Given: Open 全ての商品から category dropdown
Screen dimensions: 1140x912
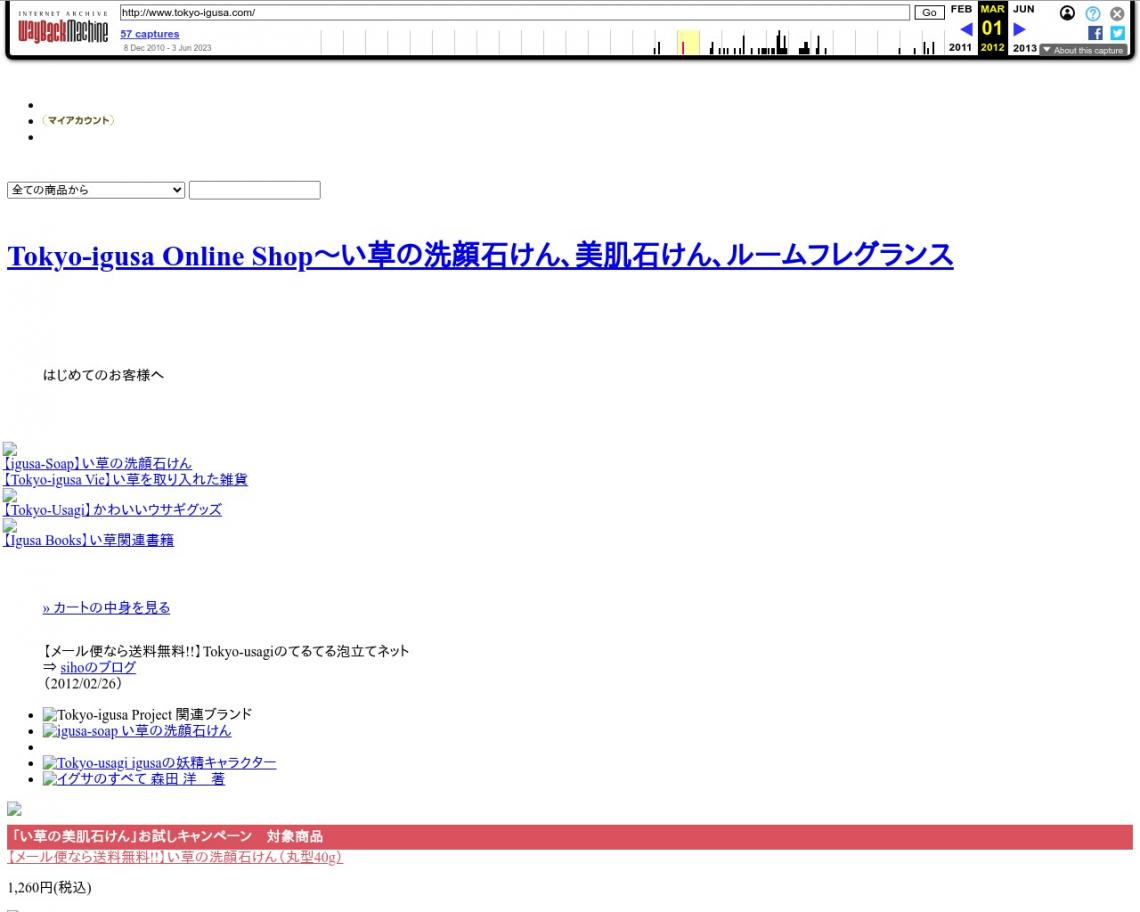Looking at the screenshot, I should 96,190.
